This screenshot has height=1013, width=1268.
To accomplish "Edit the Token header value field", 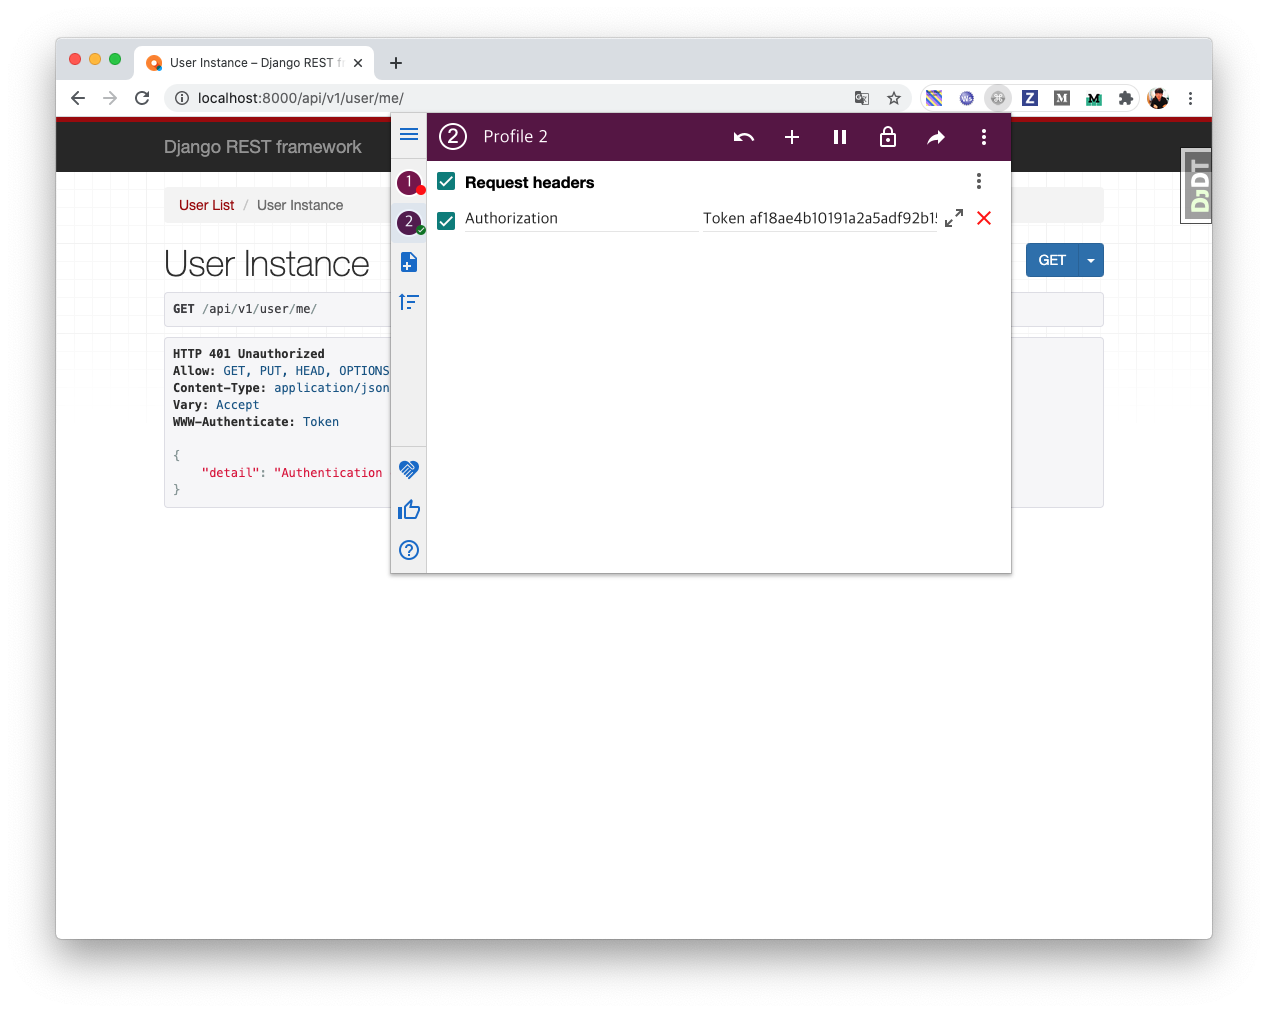I will pyautogui.click(x=820, y=219).
